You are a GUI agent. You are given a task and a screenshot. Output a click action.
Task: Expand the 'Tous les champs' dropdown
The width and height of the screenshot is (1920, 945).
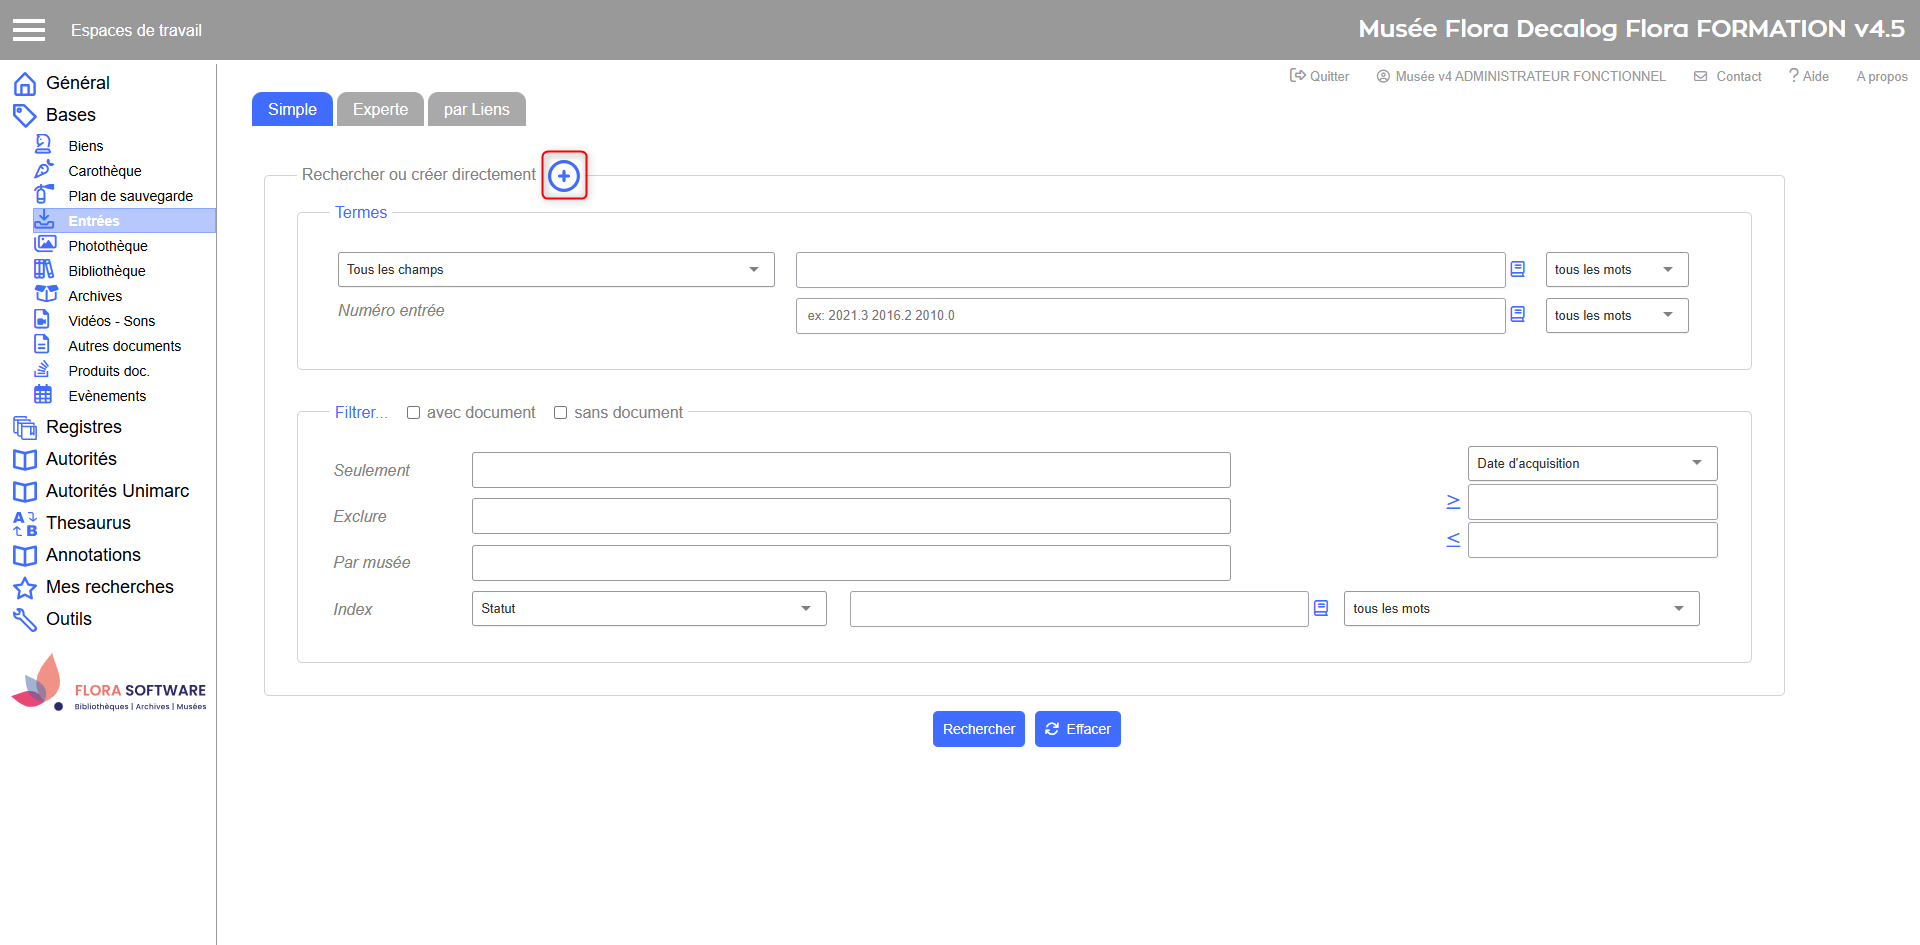tap(555, 270)
